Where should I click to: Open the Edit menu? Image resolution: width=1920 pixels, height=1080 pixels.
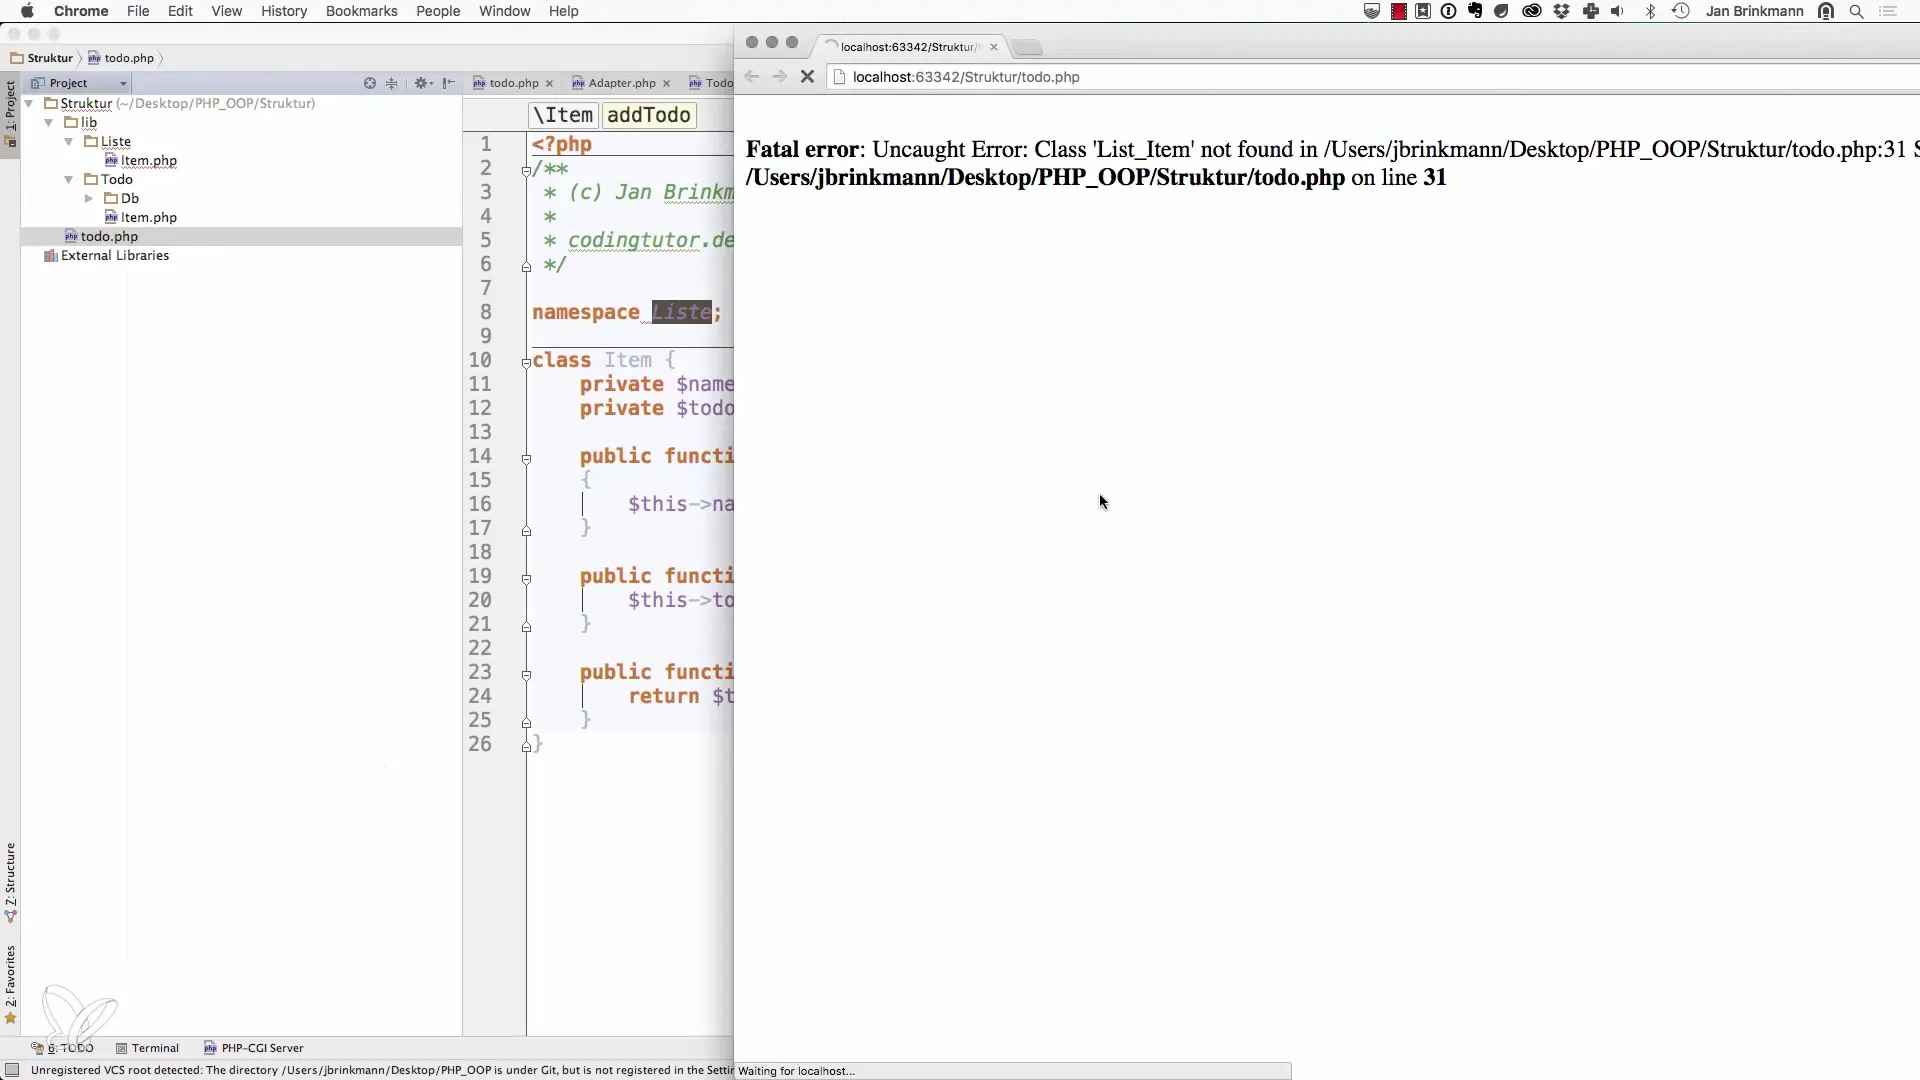(180, 11)
